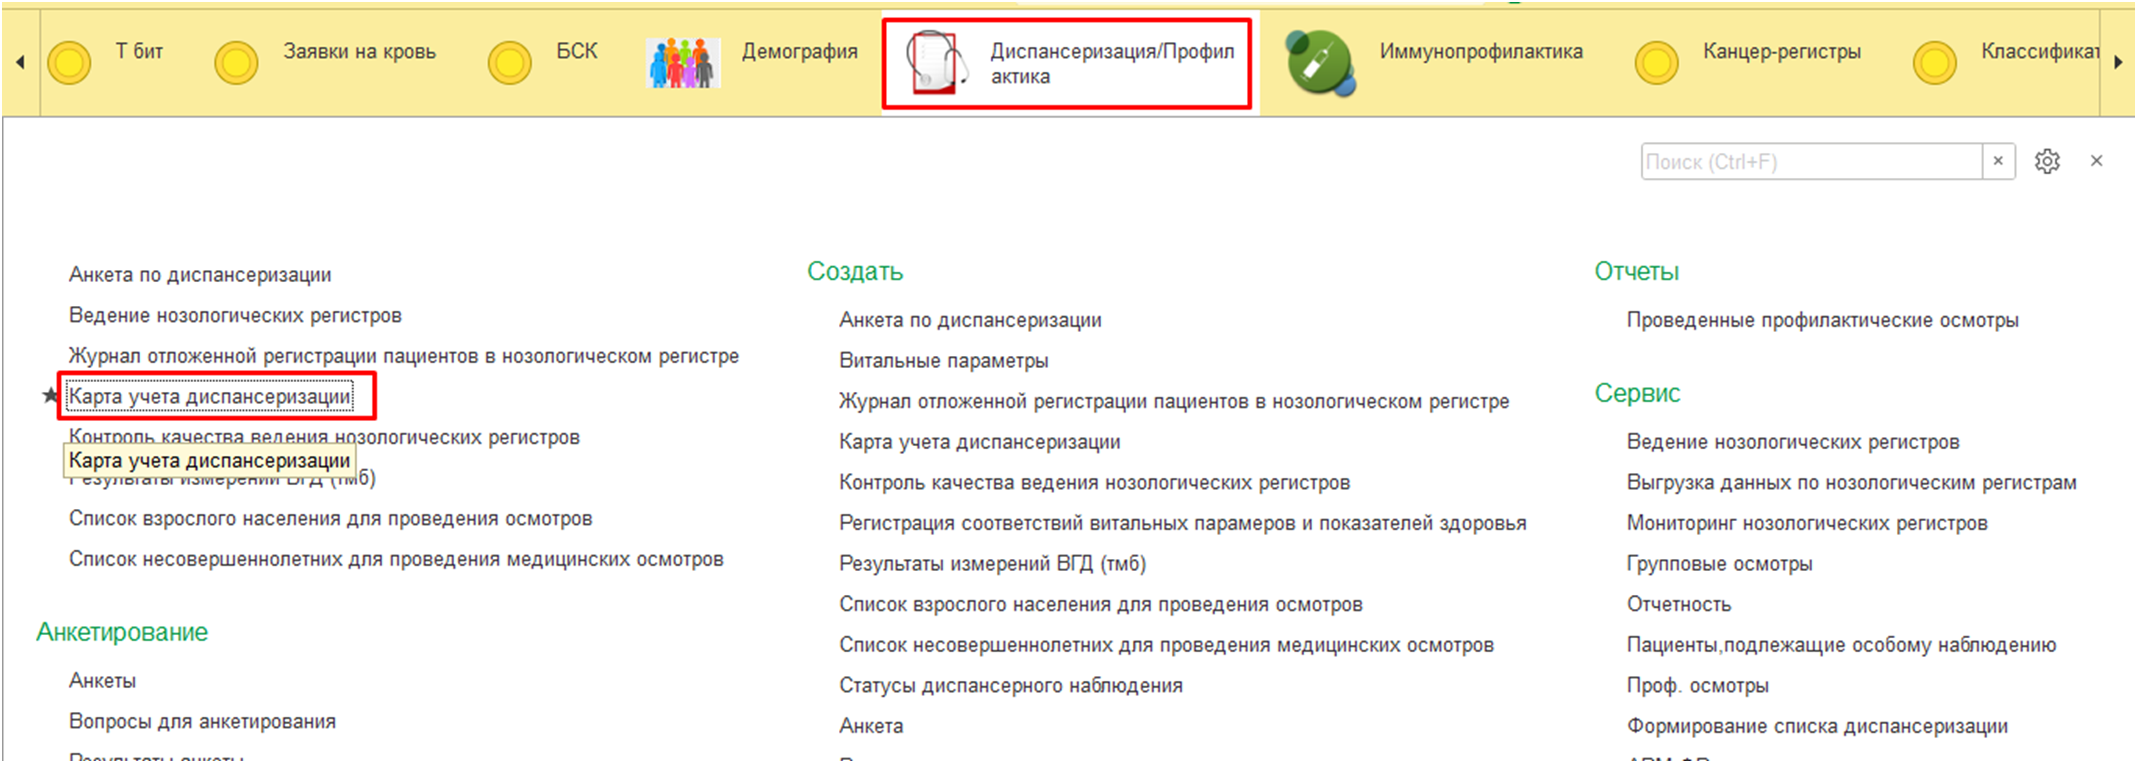This screenshot has height=763, width=2137.
Task: Click in the Поиск (Ctrl+F) search field
Action: pyautogui.click(x=1810, y=161)
